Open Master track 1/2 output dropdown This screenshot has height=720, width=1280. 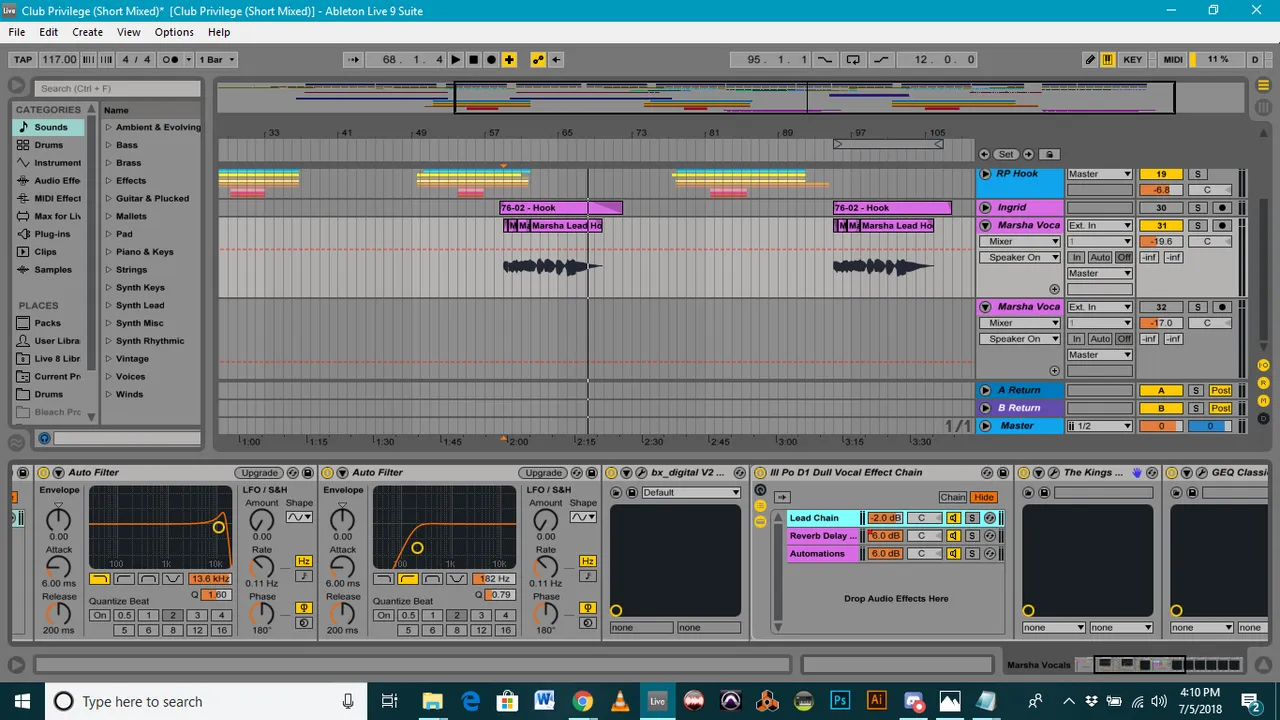coord(1099,426)
